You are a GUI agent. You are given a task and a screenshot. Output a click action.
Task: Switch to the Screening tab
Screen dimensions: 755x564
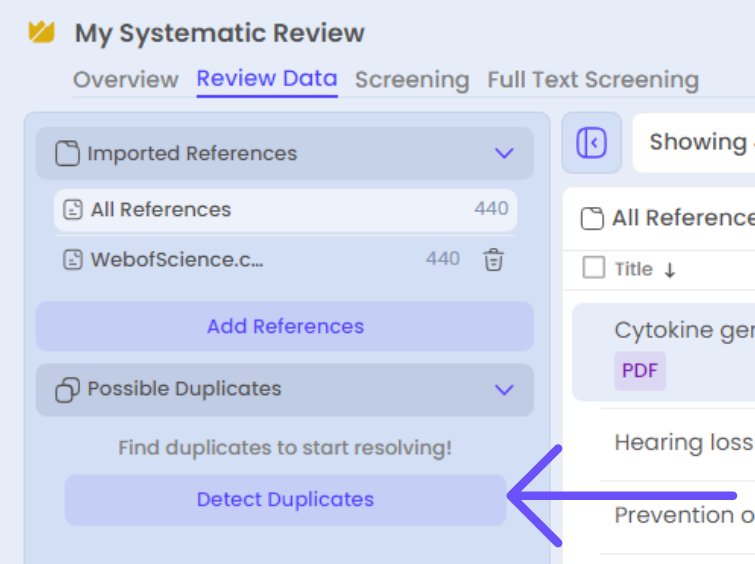412,80
